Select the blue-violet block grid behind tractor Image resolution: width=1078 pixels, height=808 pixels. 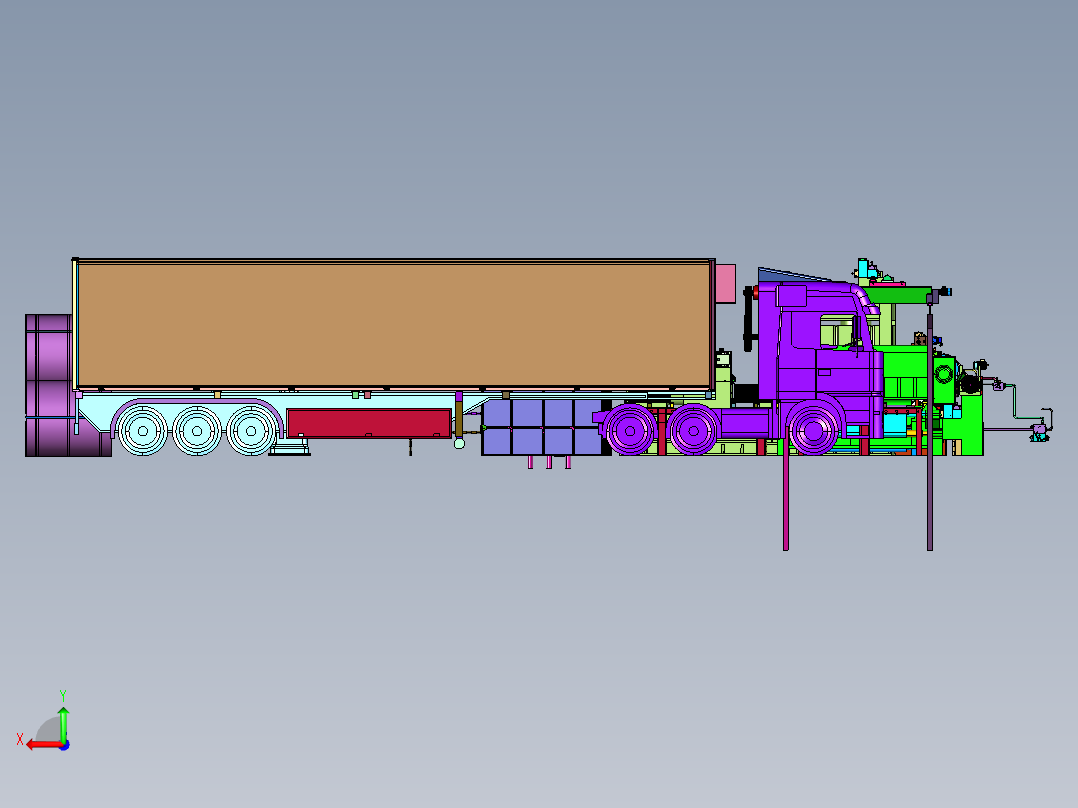click(542, 427)
